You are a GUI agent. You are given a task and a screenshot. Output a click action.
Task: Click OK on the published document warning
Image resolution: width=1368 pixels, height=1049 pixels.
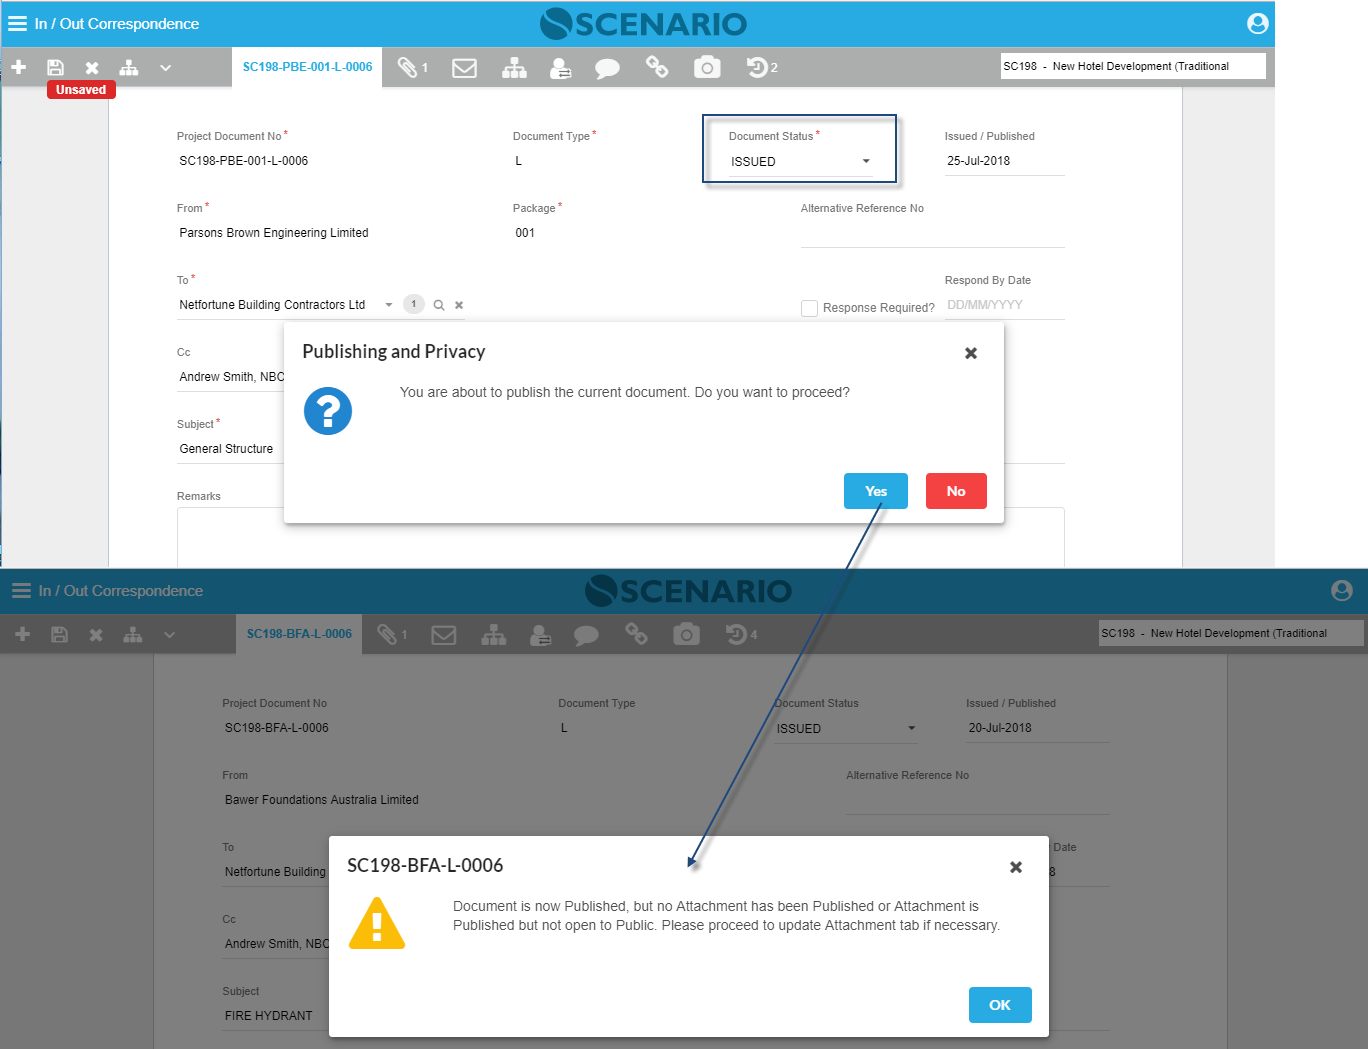tap(1000, 1005)
